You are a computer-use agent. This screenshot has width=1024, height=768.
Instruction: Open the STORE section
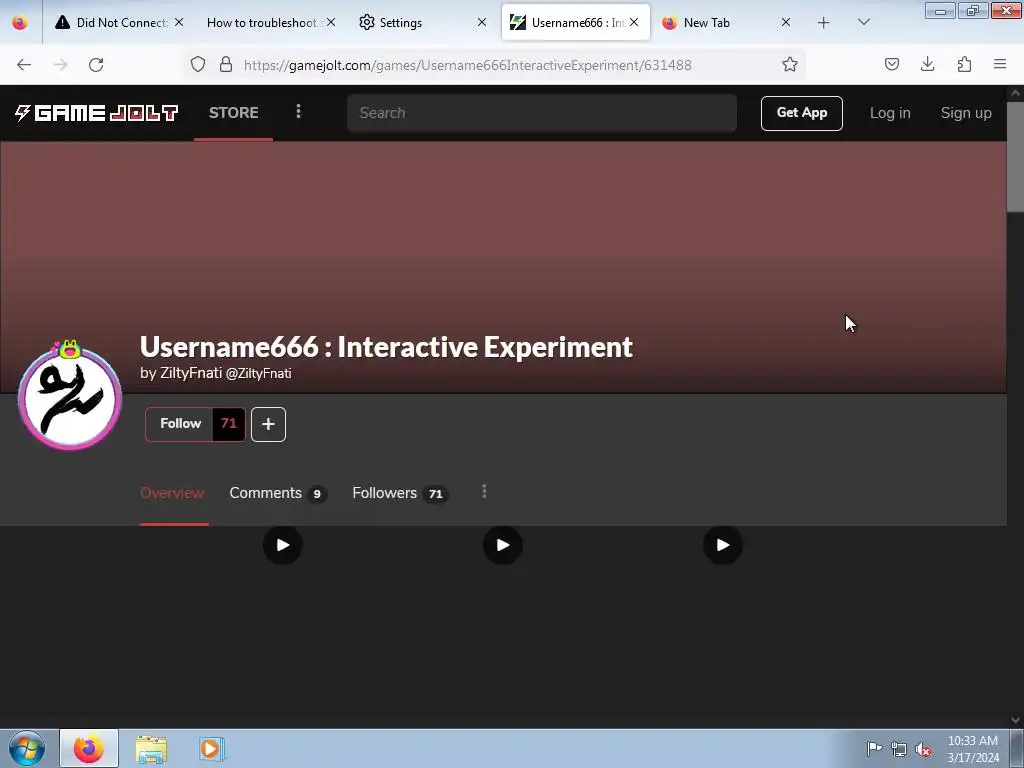point(233,113)
